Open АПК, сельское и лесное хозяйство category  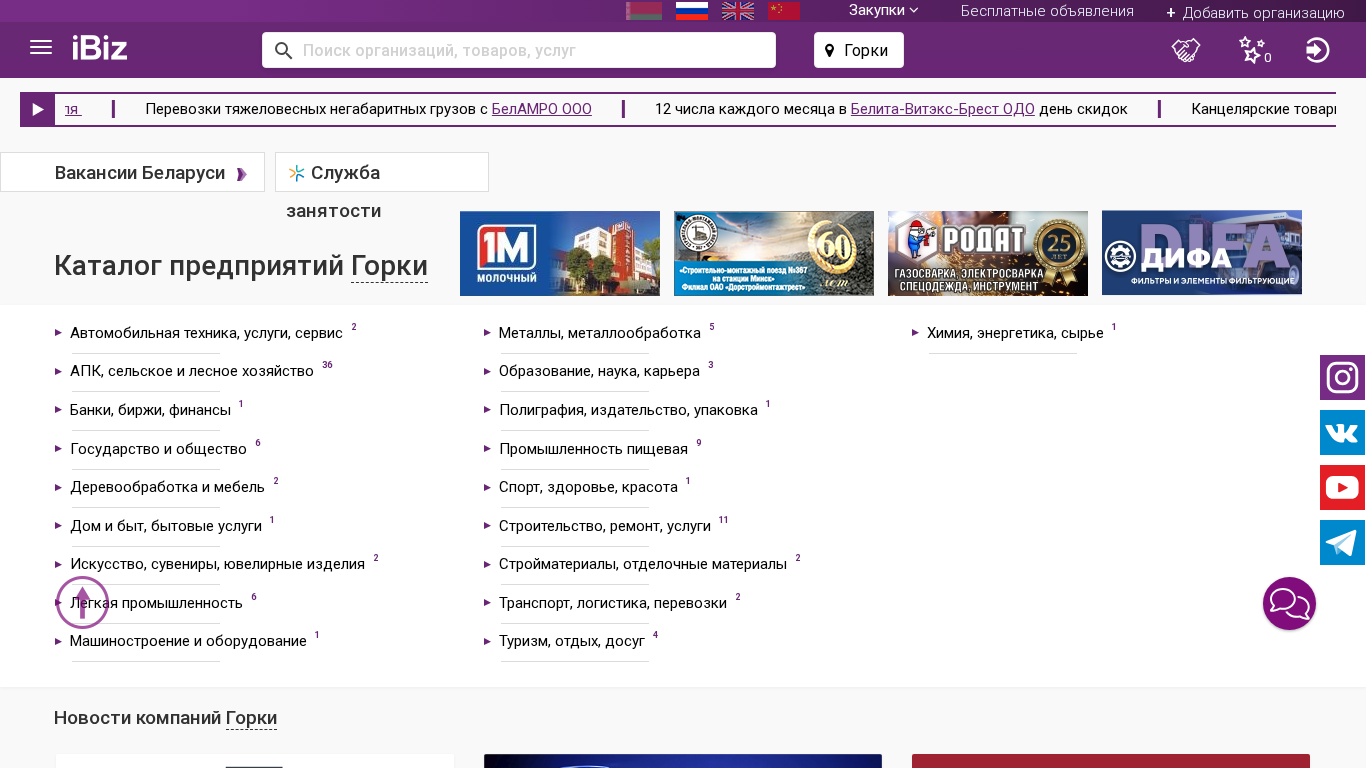click(191, 371)
